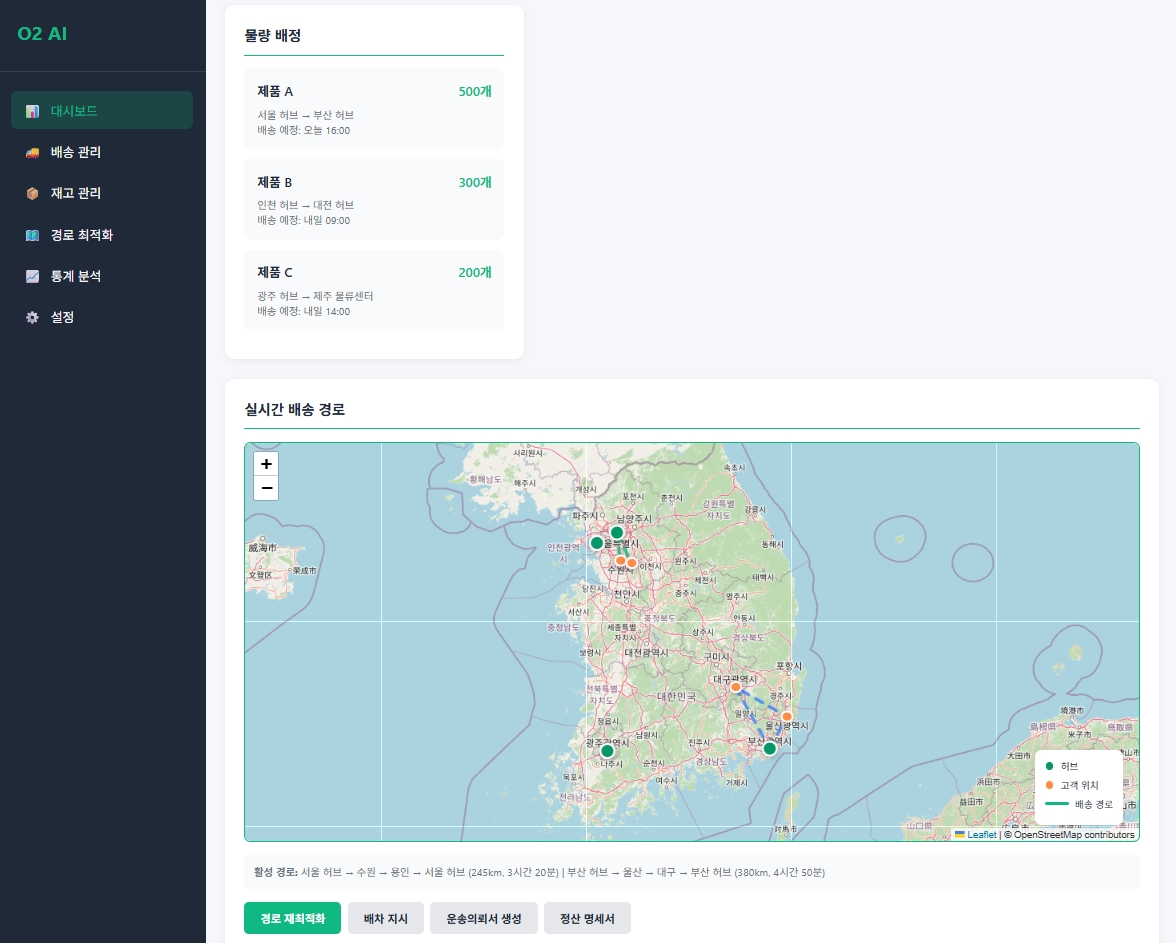Open the 정산 명세서 button
Image resolution: width=1176 pixels, height=943 pixels.
[587, 918]
